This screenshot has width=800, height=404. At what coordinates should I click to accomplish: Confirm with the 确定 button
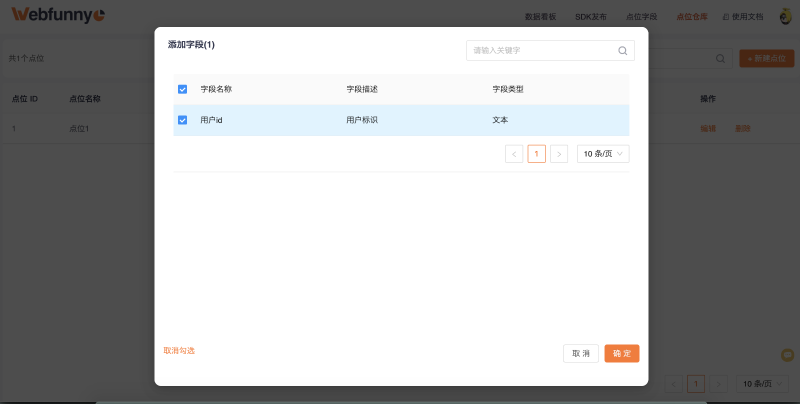click(x=622, y=354)
